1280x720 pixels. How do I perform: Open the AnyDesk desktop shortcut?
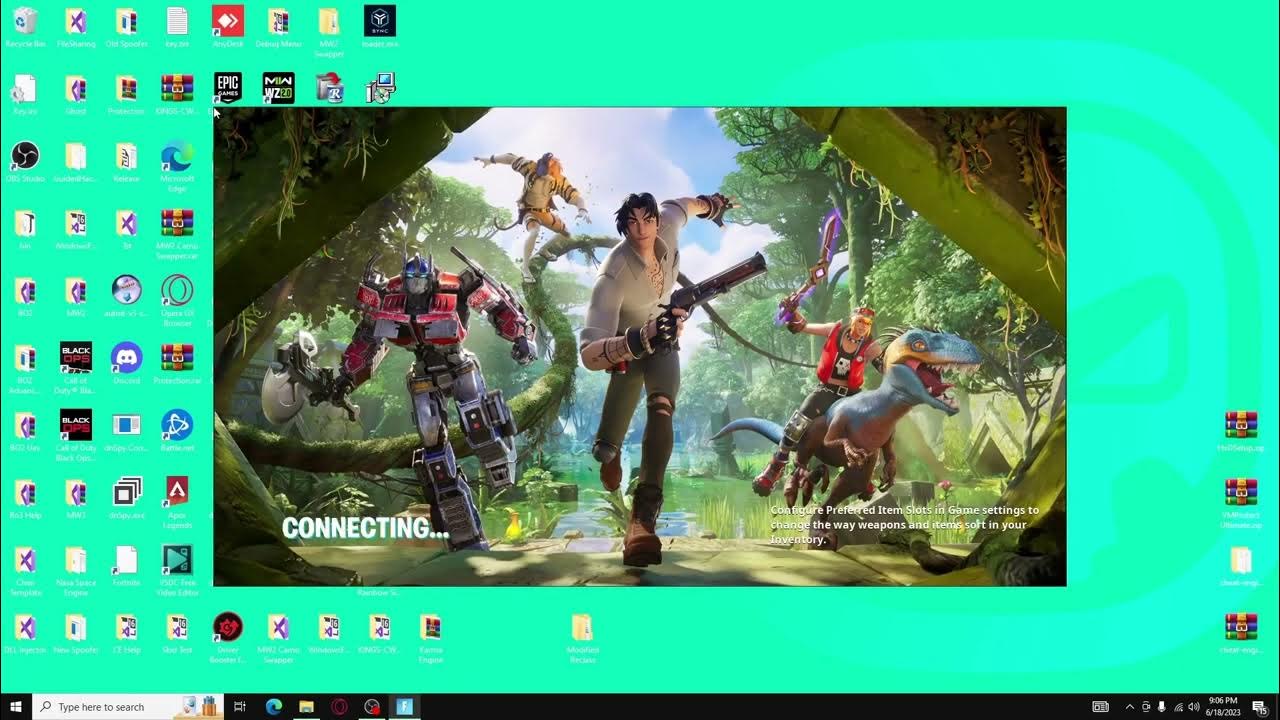click(x=228, y=27)
